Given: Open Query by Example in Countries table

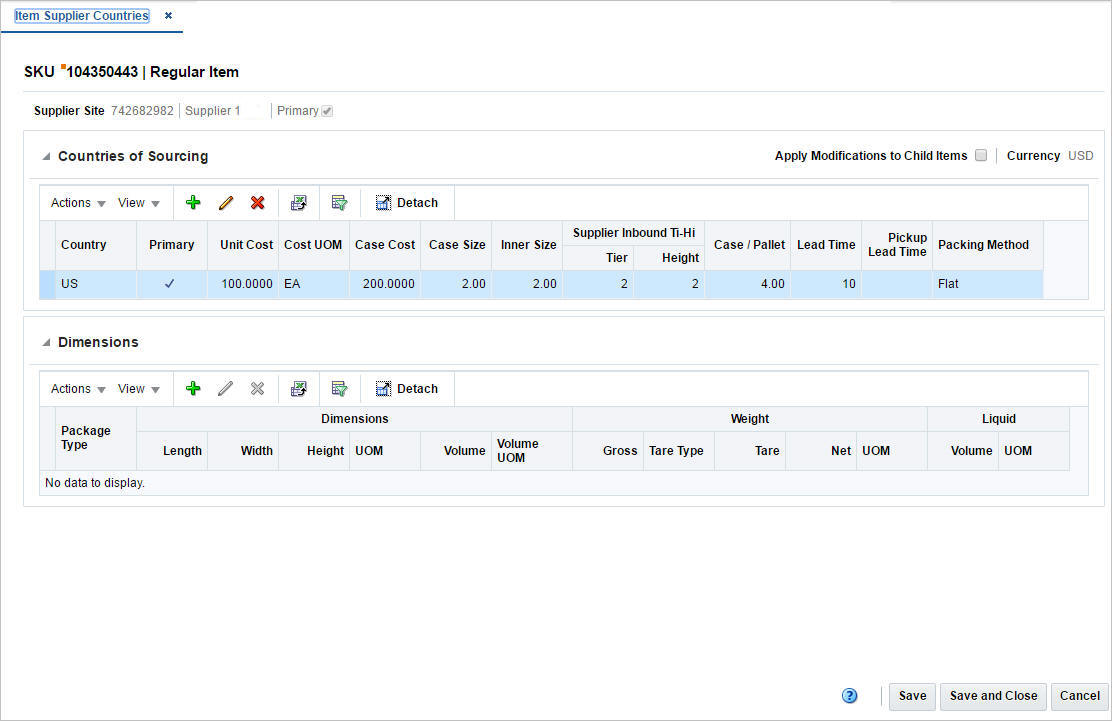Looking at the screenshot, I should [340, 203].
